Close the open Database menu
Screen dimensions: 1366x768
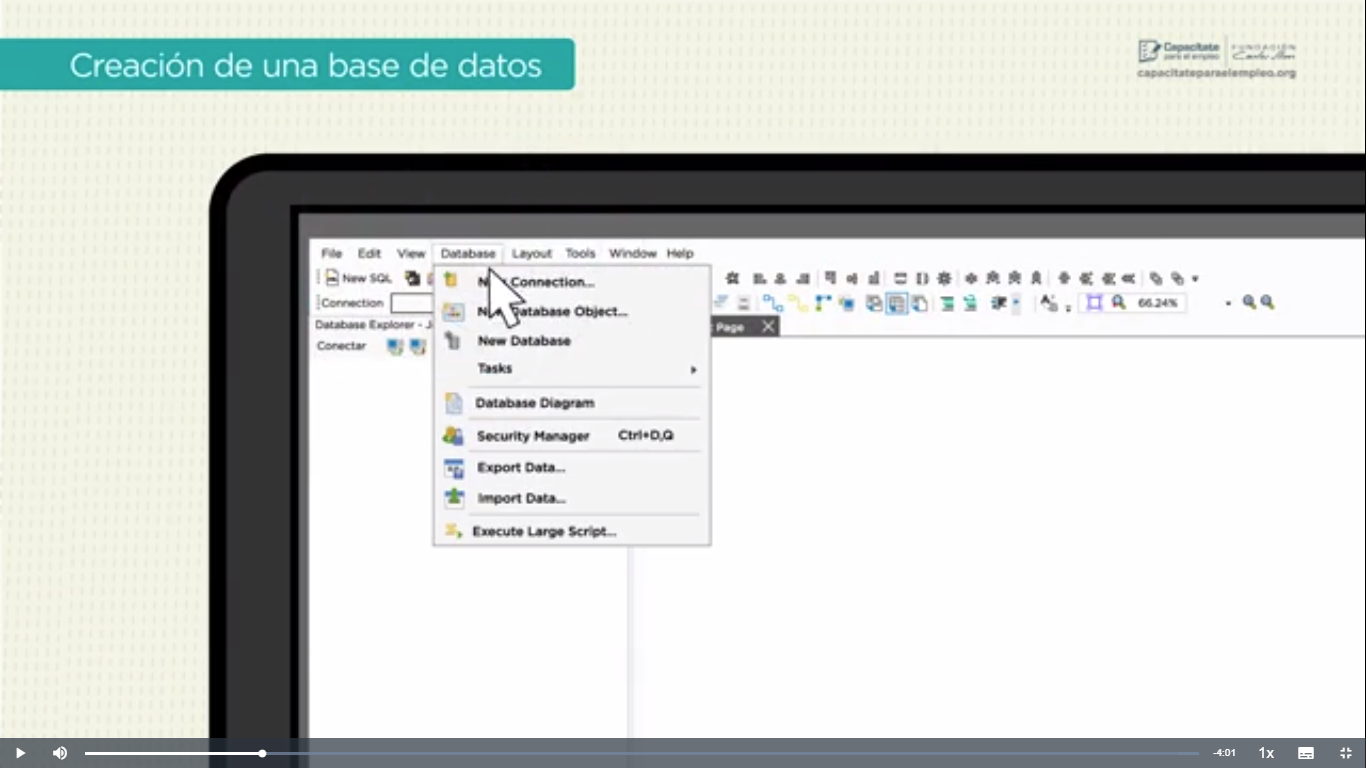468,254
